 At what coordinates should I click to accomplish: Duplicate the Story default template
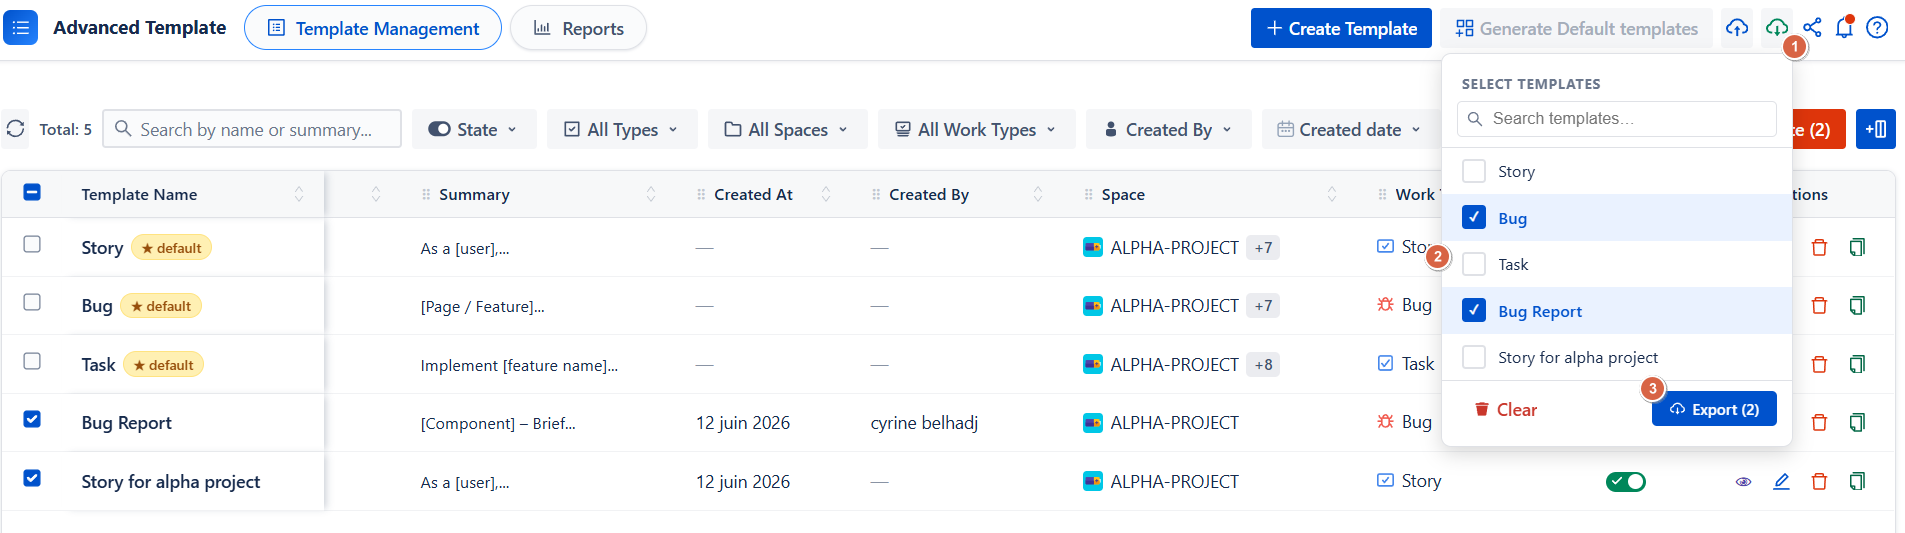(x=1857, y=247)
